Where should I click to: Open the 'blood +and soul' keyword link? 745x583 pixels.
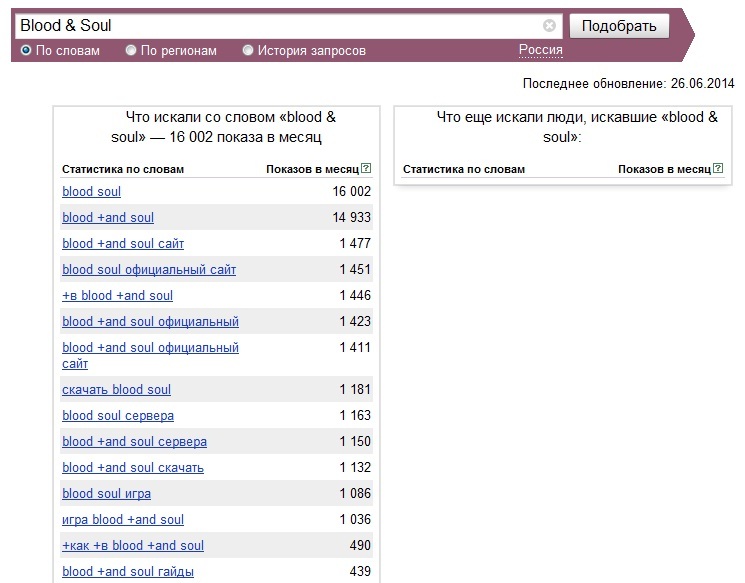coord(108,218)
